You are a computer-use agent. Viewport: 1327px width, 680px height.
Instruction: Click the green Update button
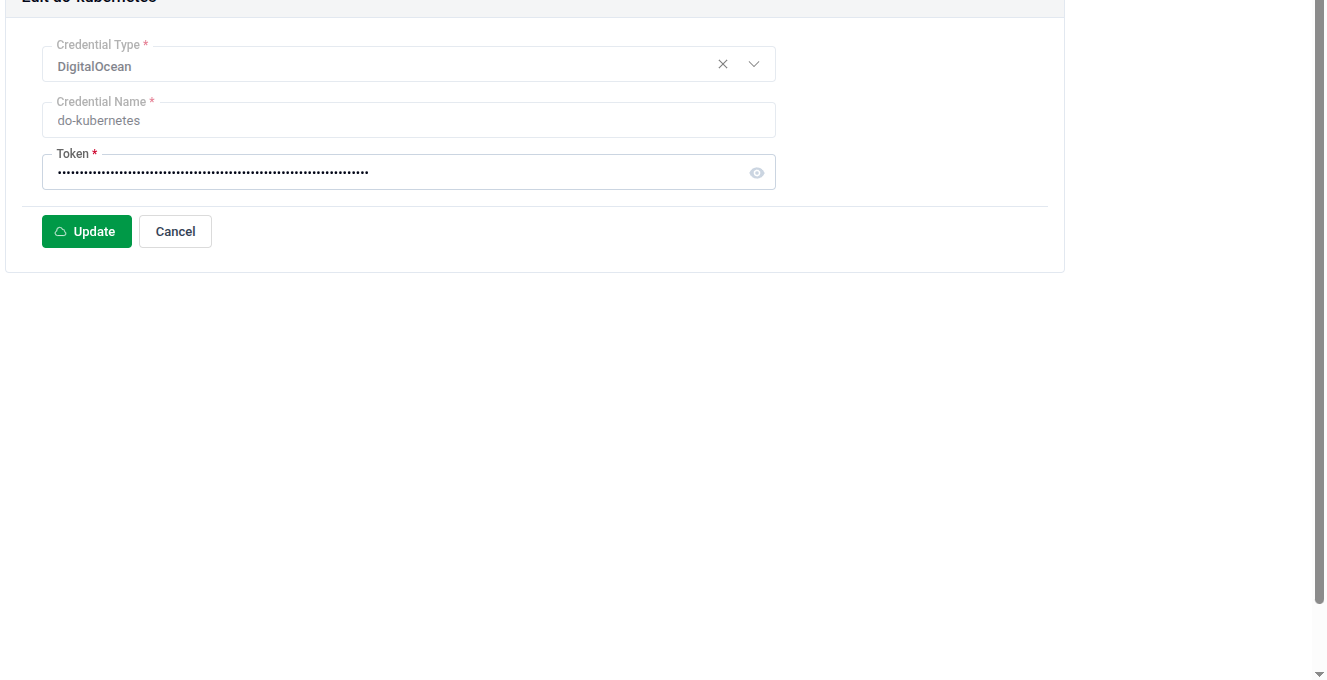click(x=87, y=231)
